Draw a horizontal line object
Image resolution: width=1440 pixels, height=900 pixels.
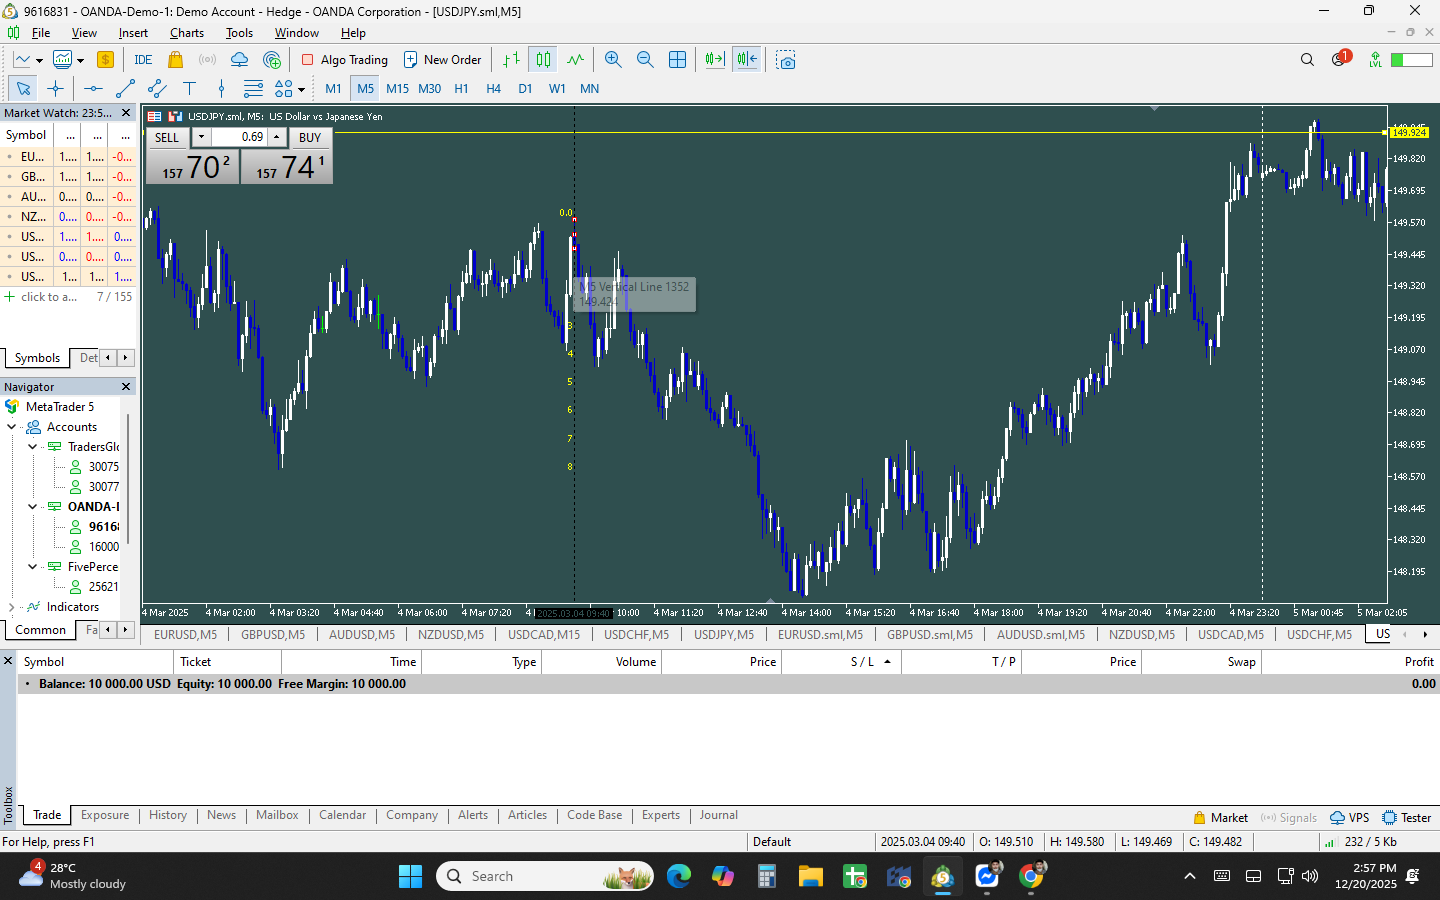pos(93,89)
